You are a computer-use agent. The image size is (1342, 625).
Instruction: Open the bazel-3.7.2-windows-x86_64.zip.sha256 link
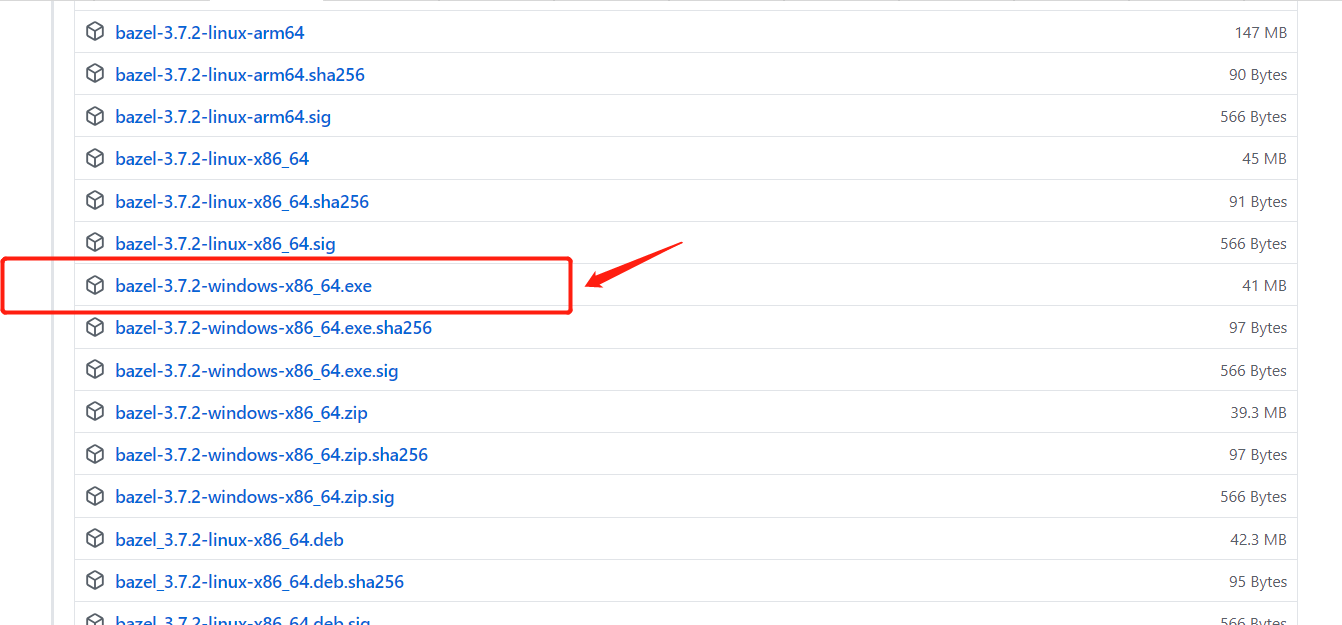coord(271,454)
